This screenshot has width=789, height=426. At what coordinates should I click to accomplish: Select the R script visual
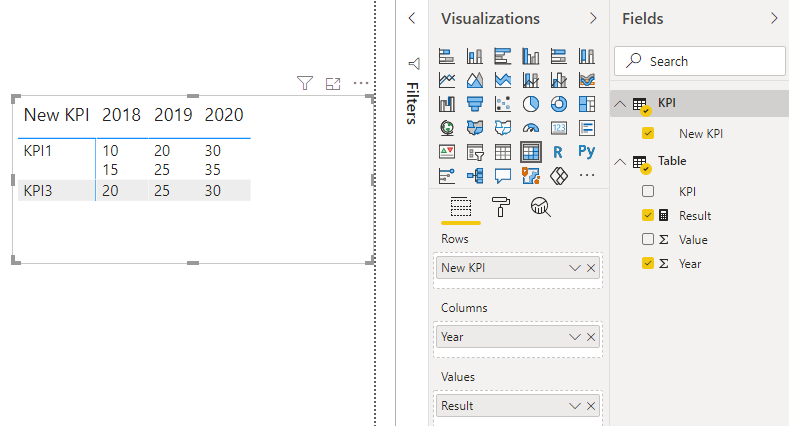558,152
